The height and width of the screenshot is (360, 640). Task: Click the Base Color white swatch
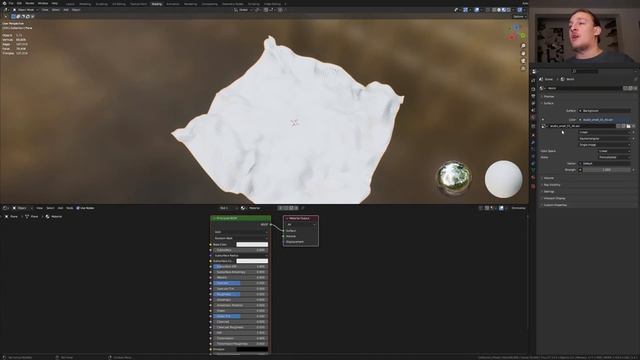point(252,244)
